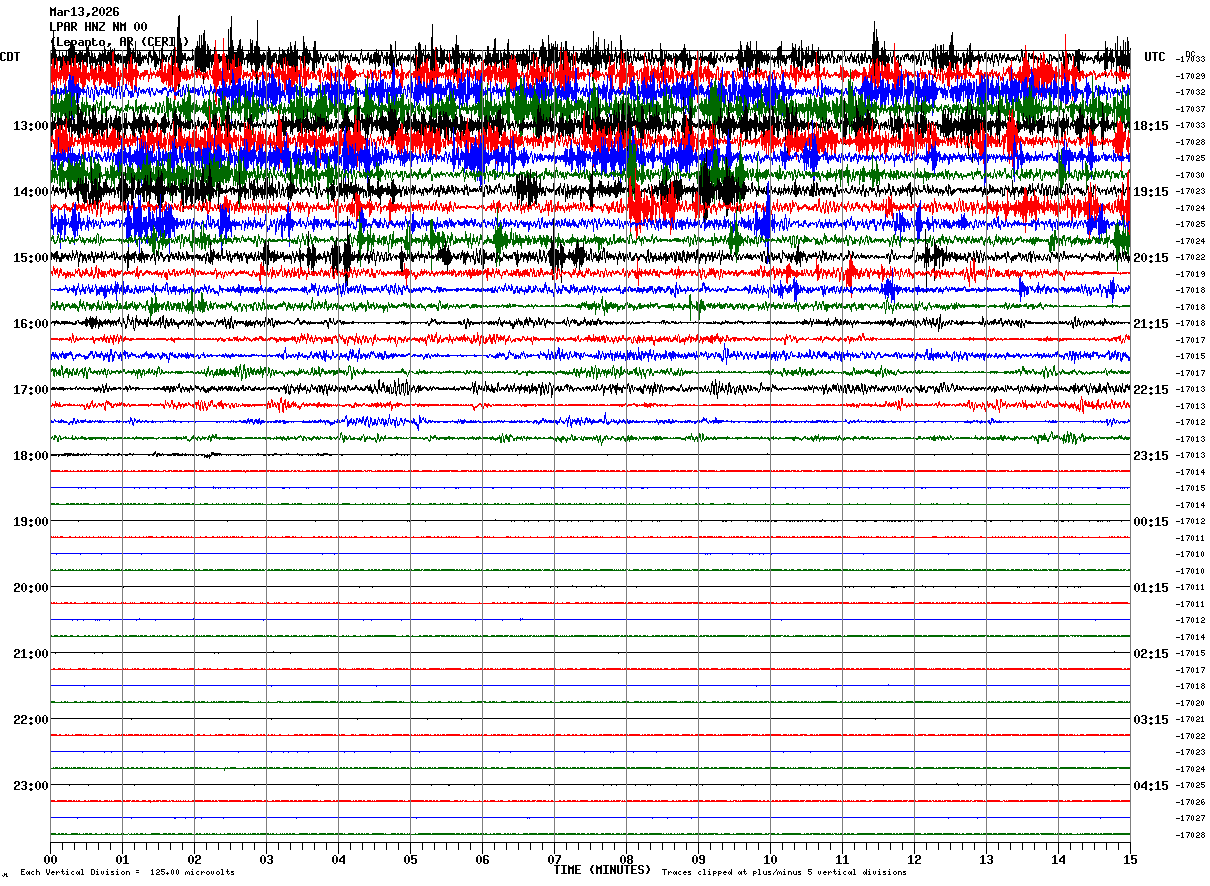Viewport: 1210px width, 886px height.
Task: Click the 14 minute axis tick label
Action: 1059,860
